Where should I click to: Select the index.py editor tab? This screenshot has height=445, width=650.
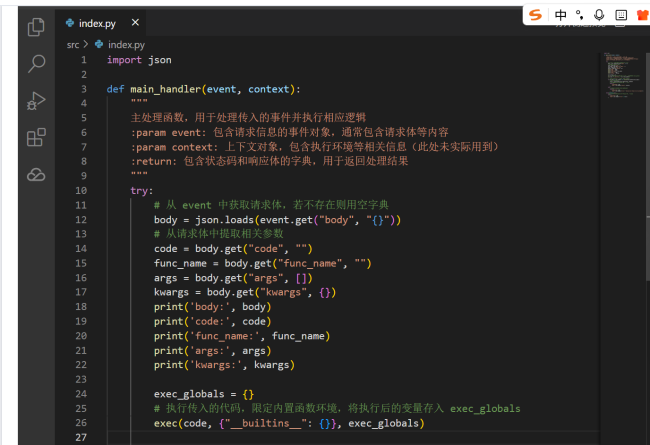pos(100,23)
